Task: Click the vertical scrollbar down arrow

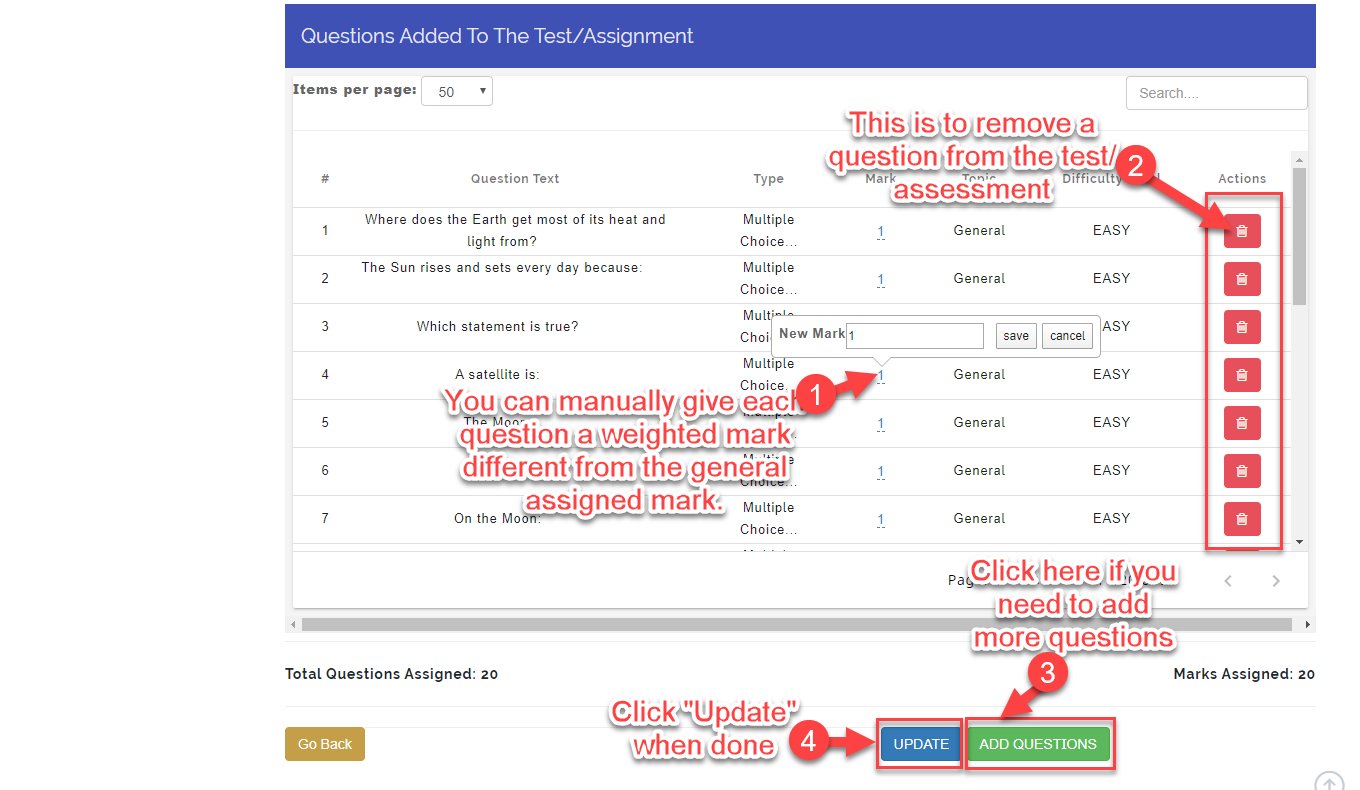Action: 1299,542
